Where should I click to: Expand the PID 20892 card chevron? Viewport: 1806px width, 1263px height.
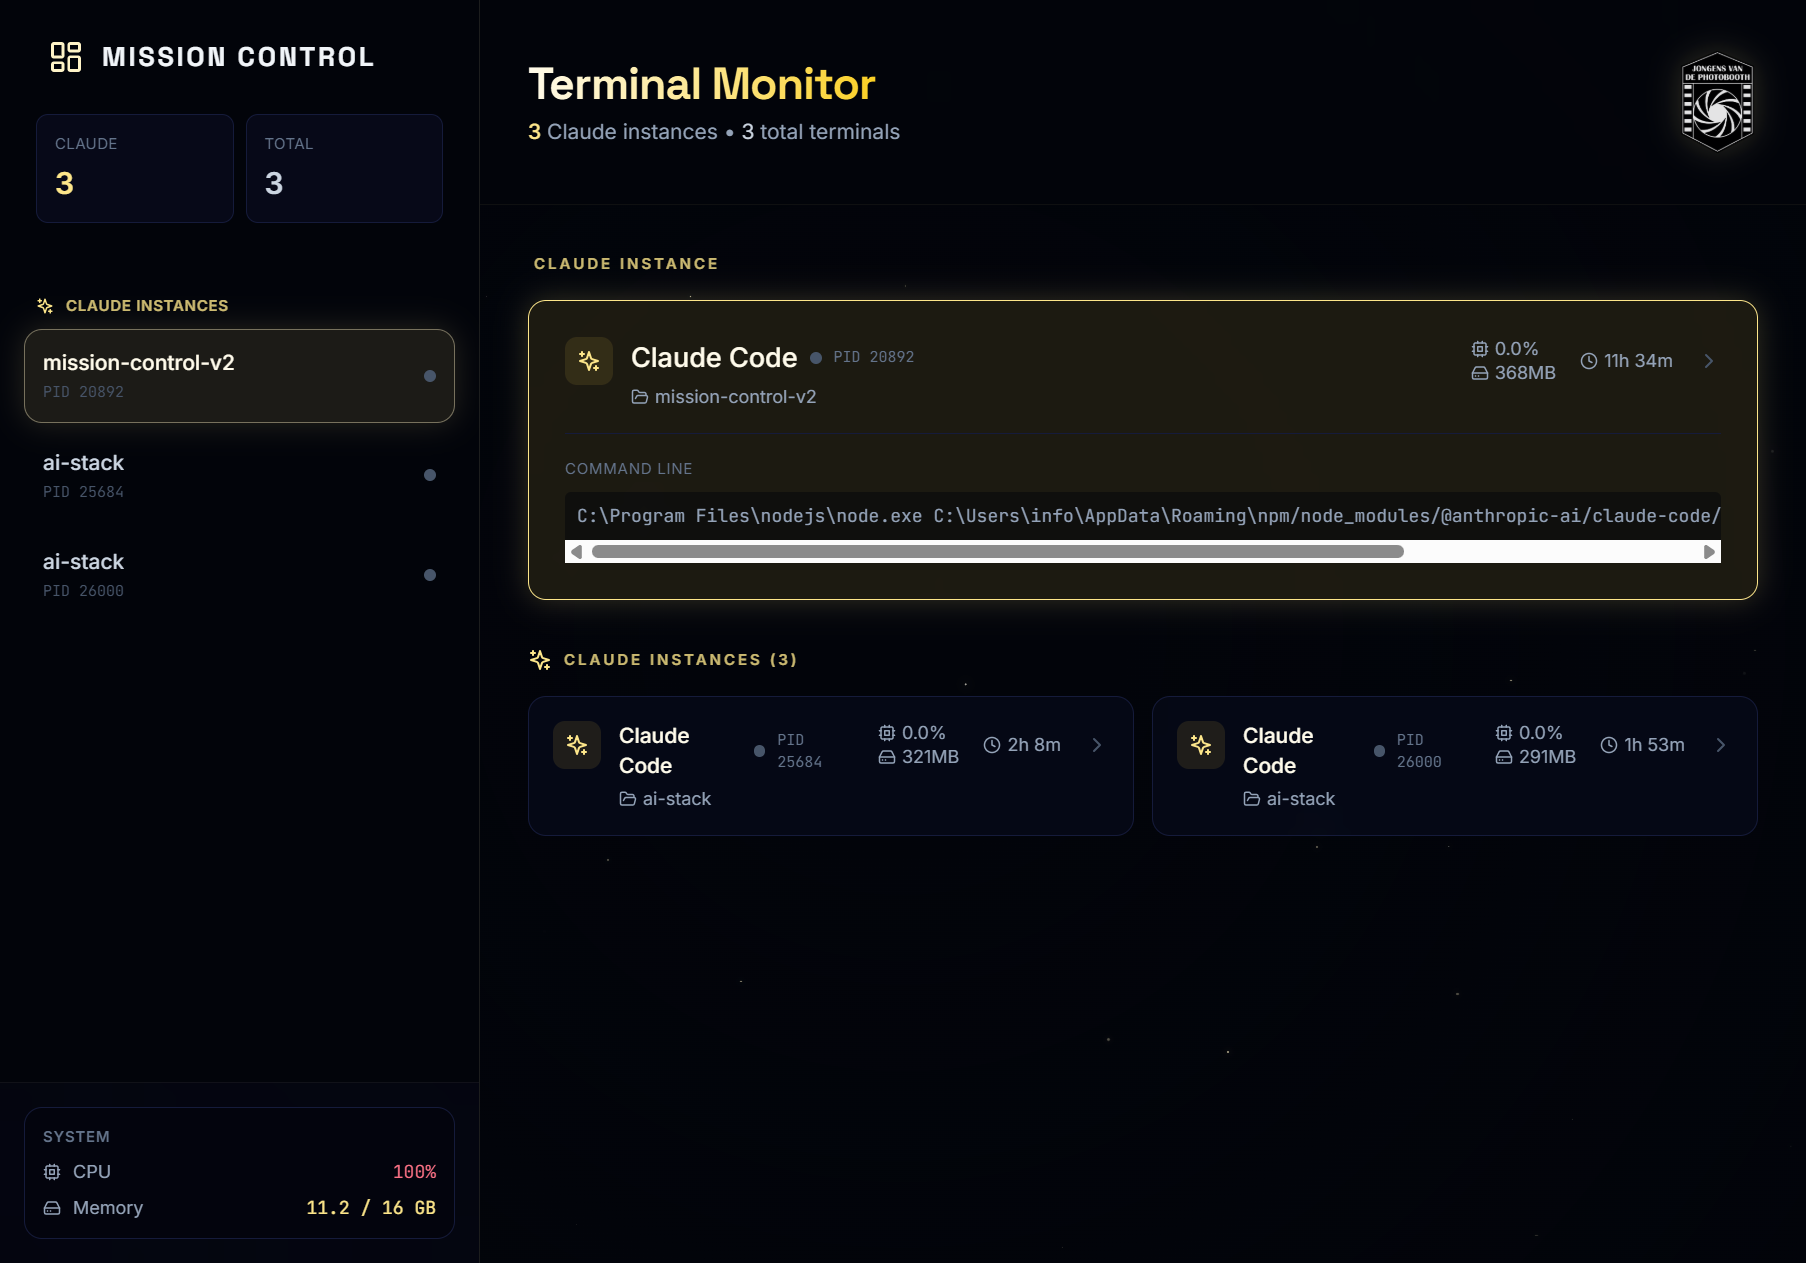1709,361
